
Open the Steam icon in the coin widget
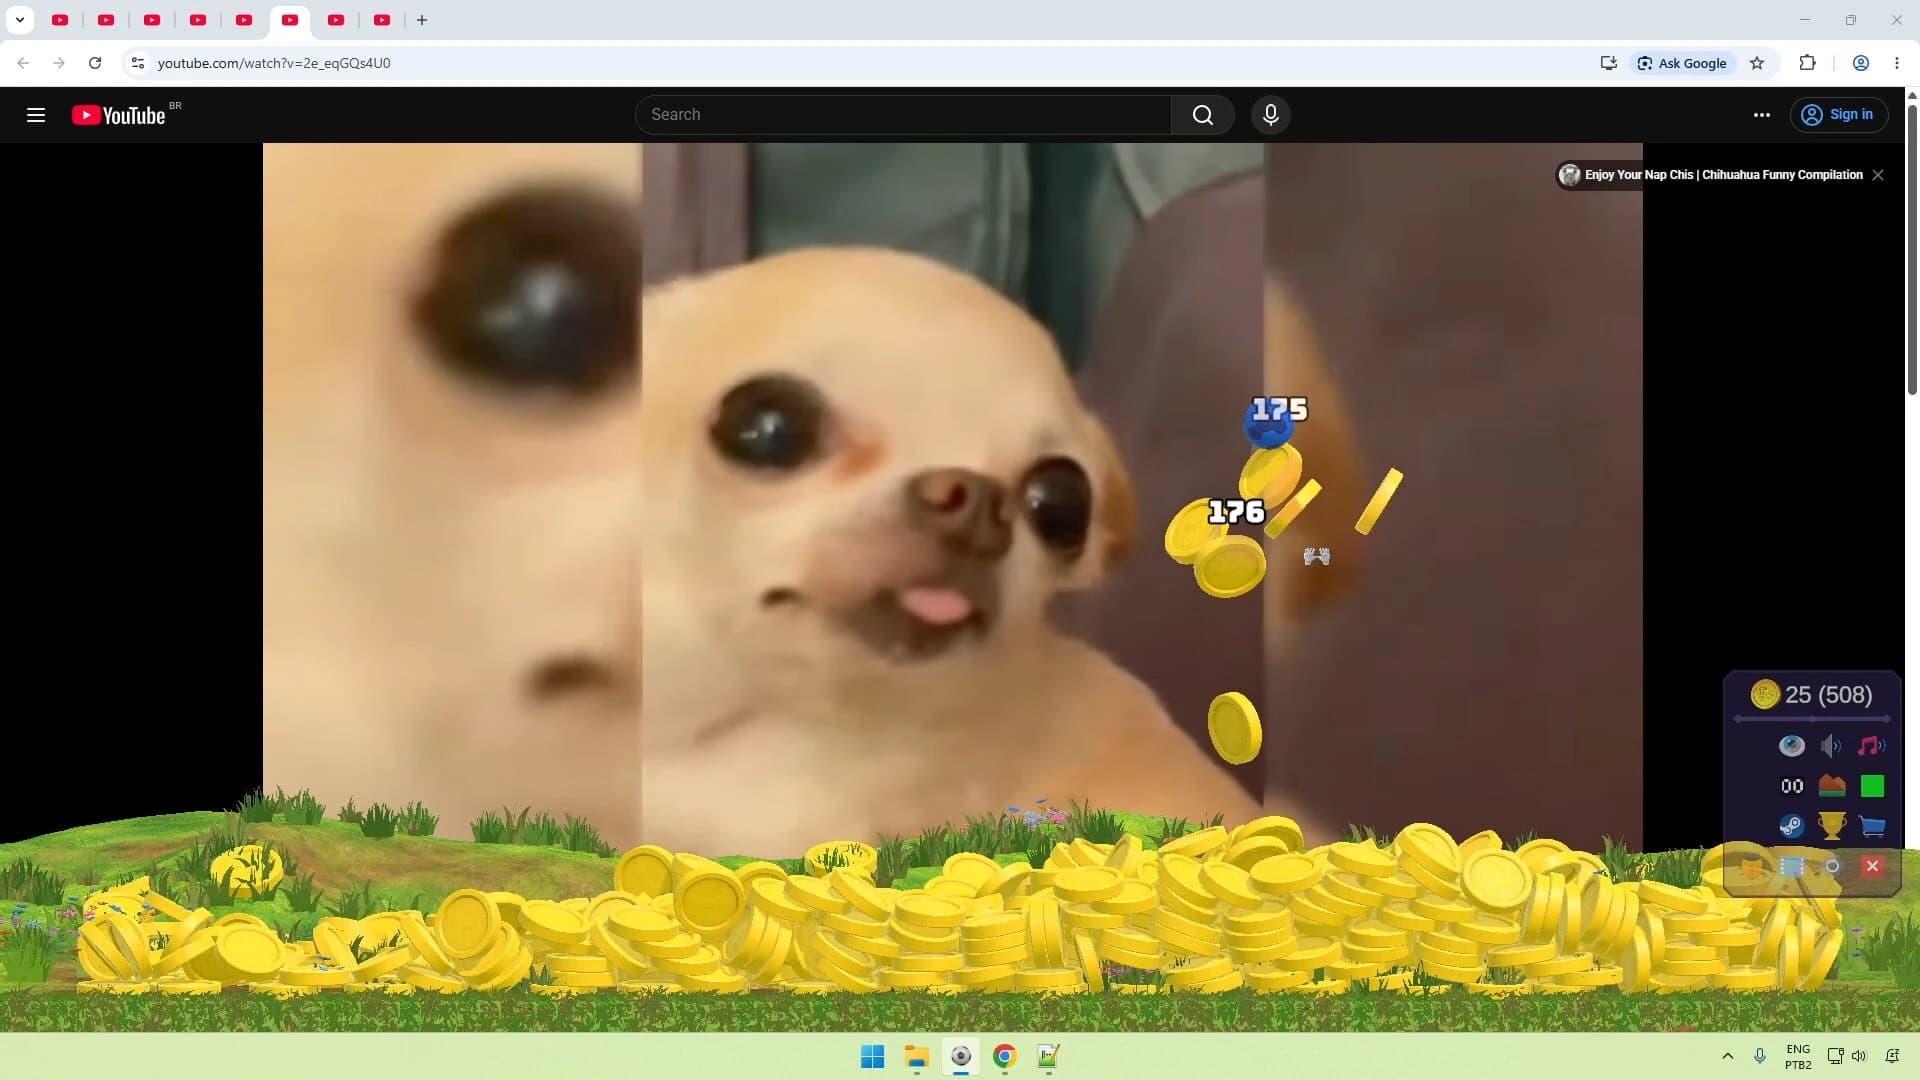point(1791,826)
